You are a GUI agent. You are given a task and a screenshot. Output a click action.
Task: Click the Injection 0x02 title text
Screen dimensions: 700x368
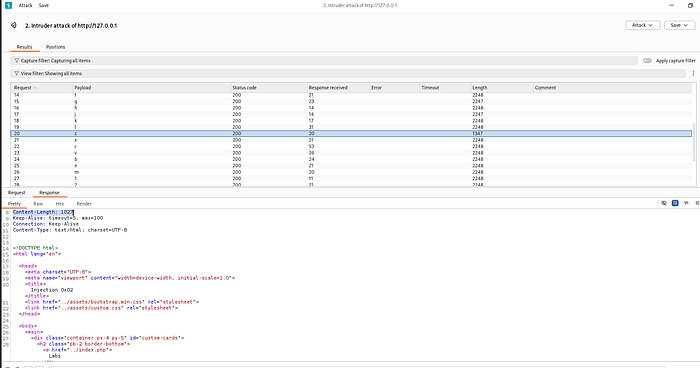tap(52, 290)
